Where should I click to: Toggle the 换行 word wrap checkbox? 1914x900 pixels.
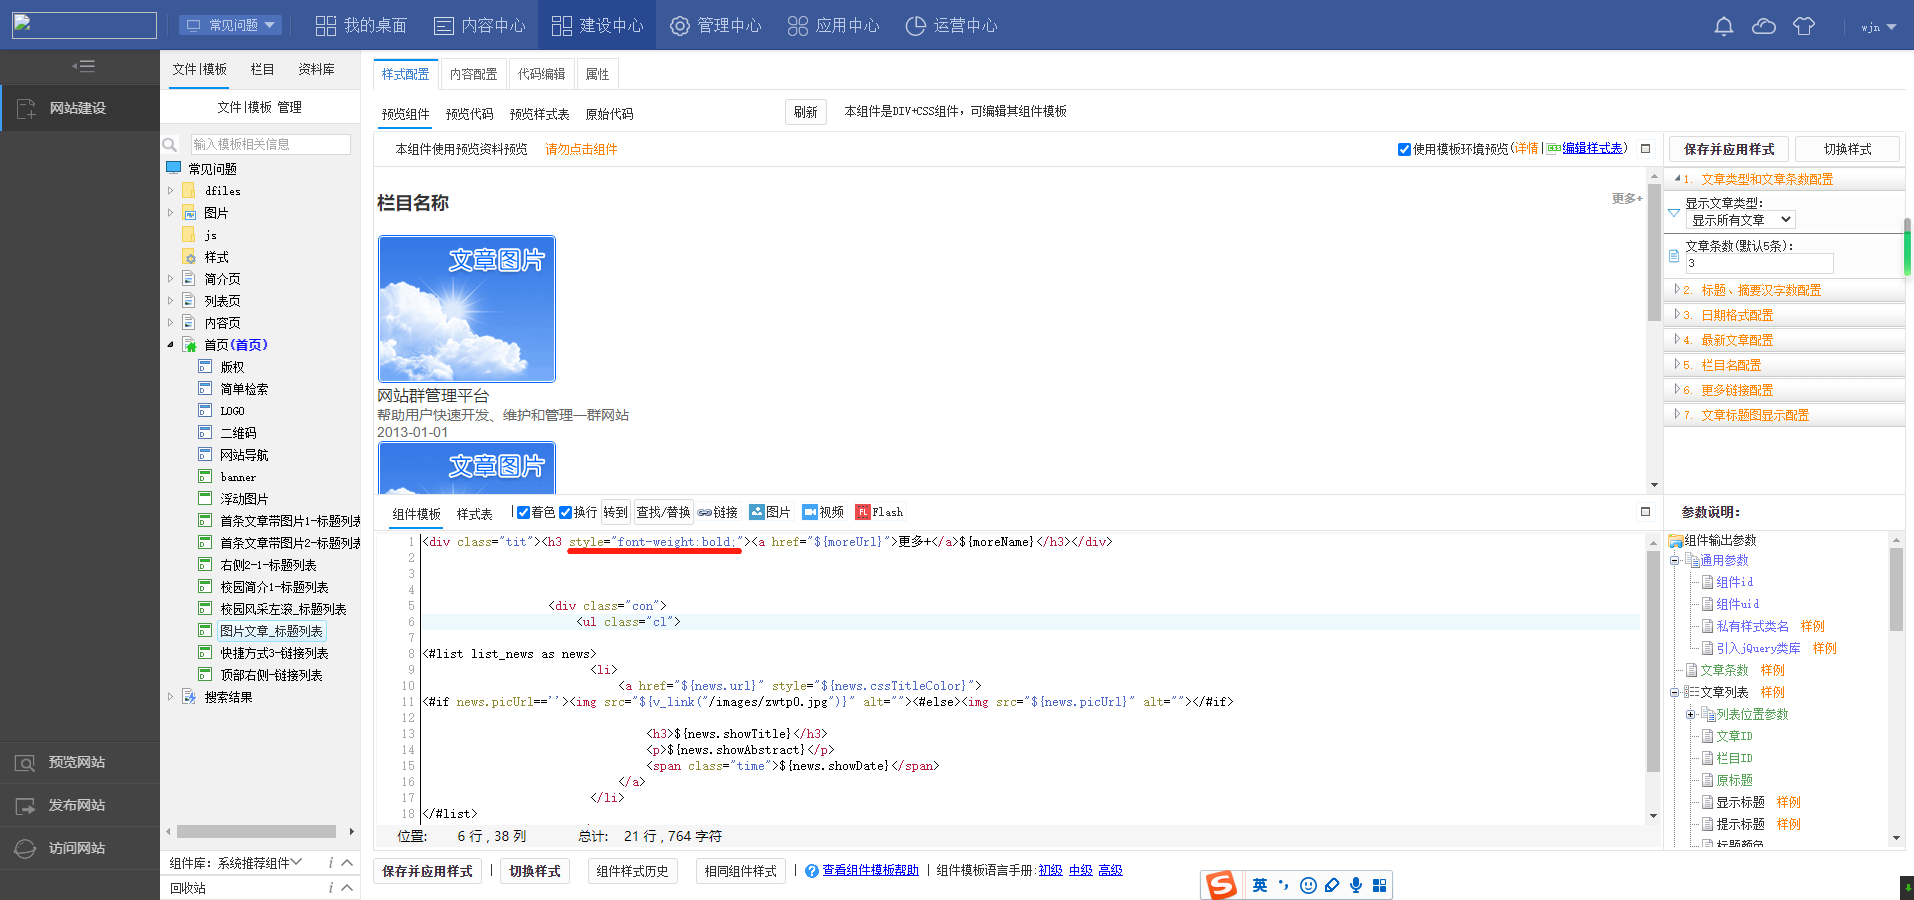tap(565, 512)
